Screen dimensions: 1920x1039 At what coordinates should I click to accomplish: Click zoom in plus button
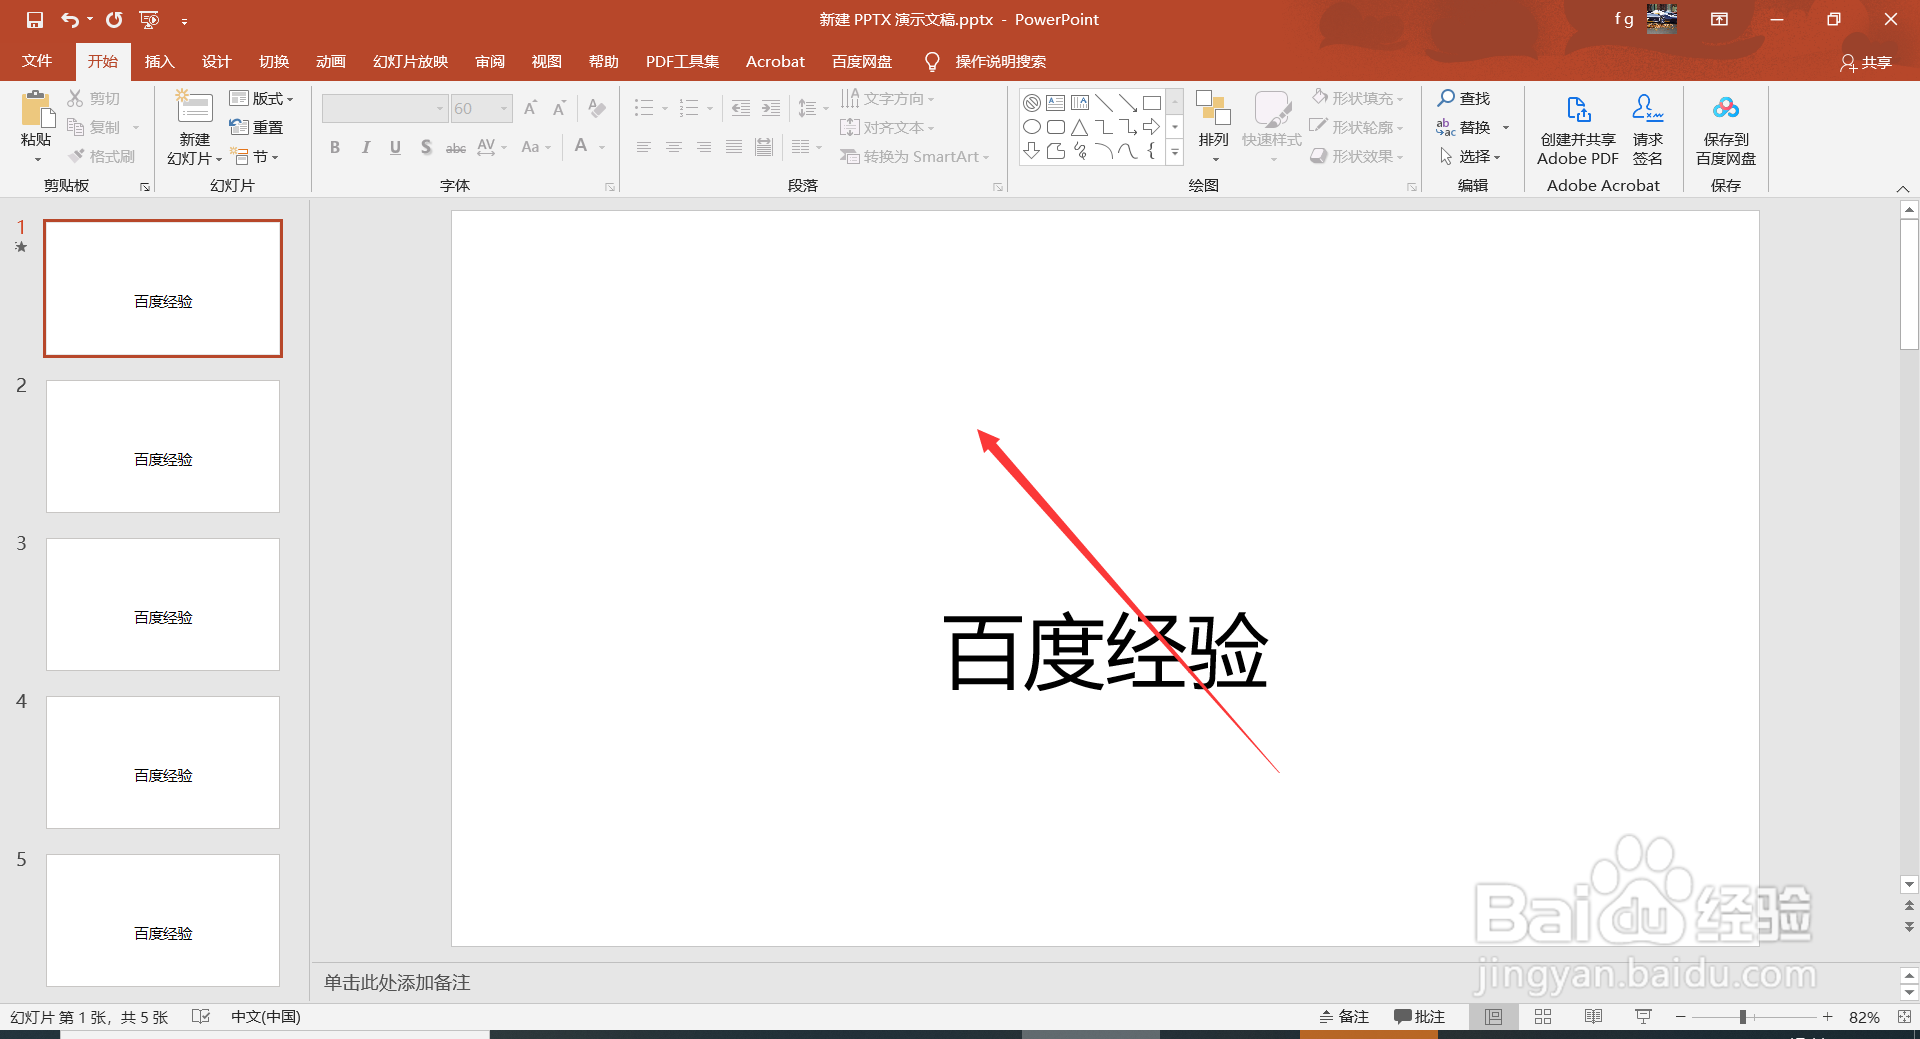[1827, 1016]
